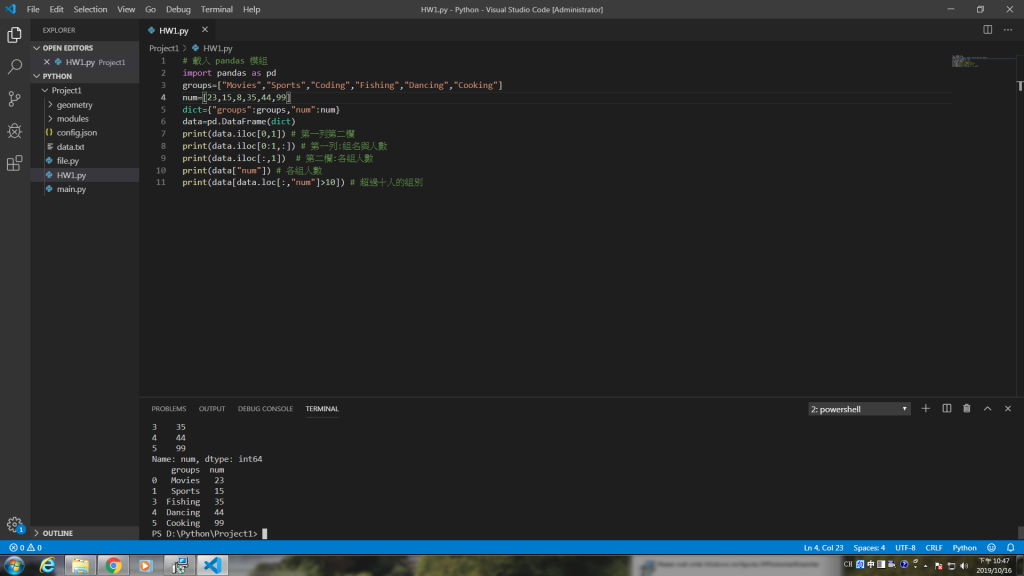Open notifications bell in status bar
The image size is (1024, 576).
click(x=1010, y=548)
